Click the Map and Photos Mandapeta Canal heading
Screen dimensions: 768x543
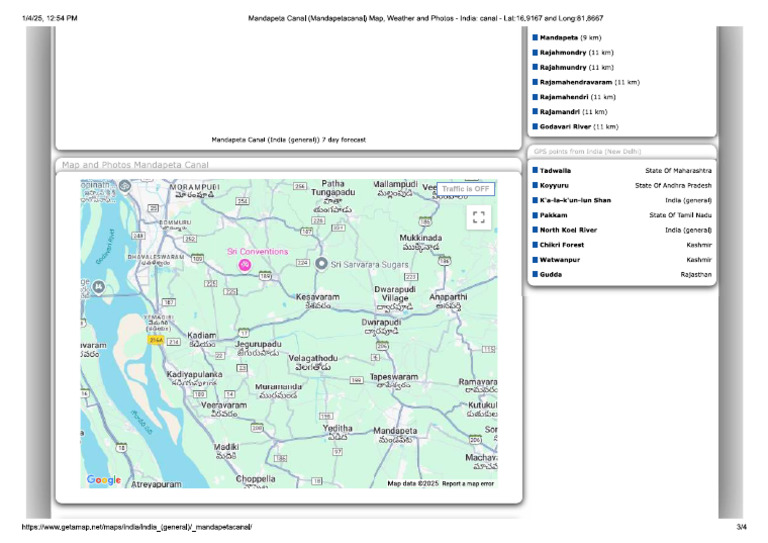click(x=135, y=164)
